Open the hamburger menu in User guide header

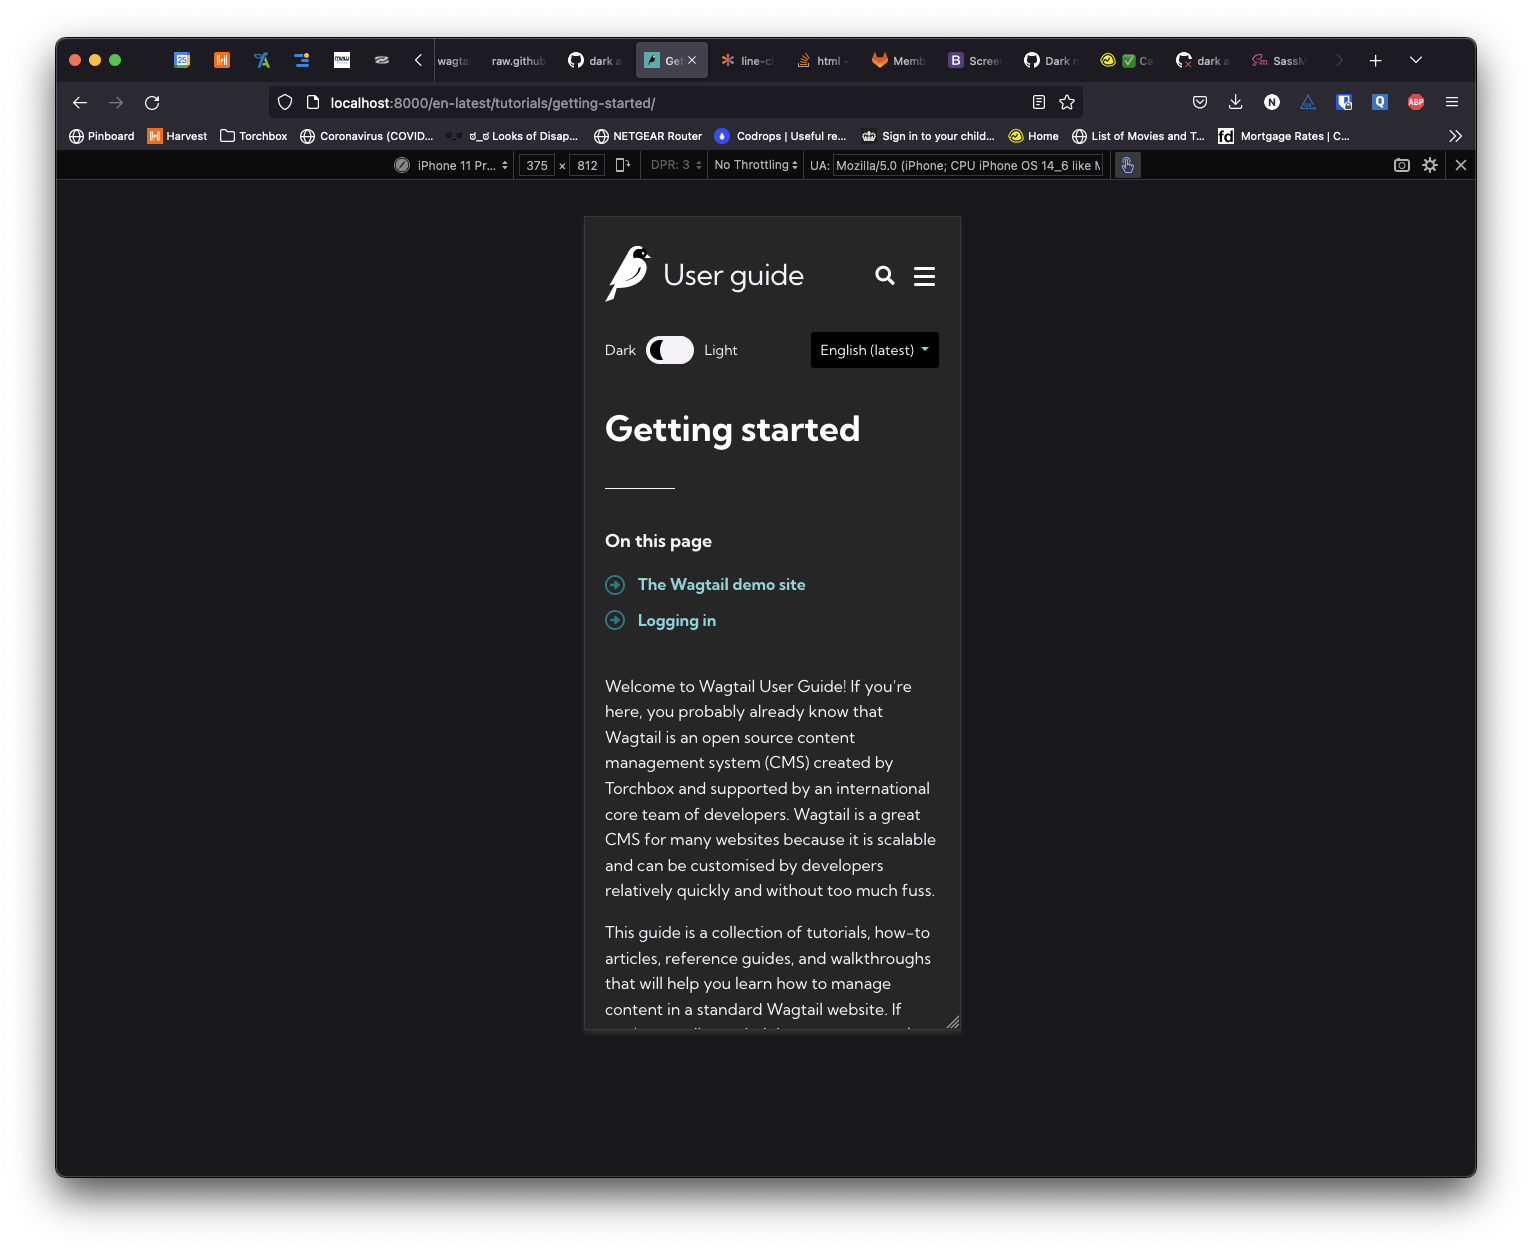tap(924, 276)
